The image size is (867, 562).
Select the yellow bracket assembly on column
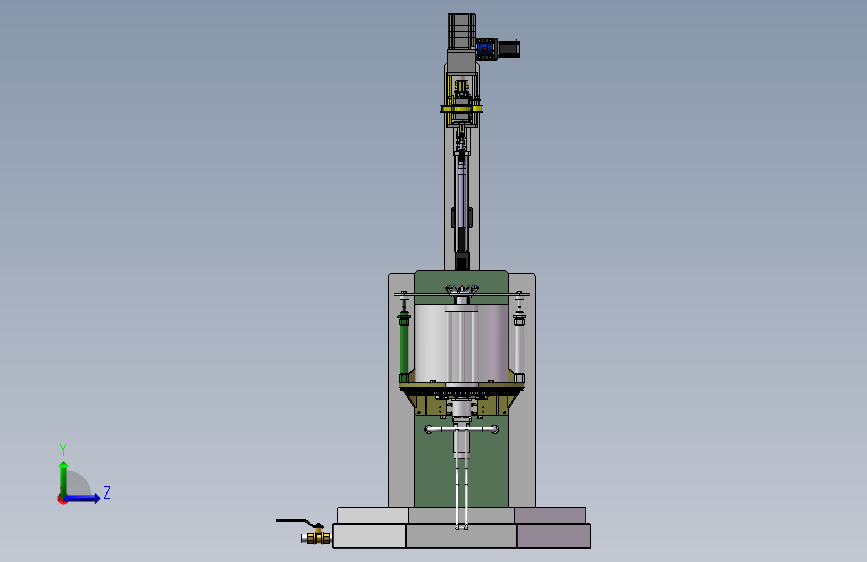[x=461, y=100]
